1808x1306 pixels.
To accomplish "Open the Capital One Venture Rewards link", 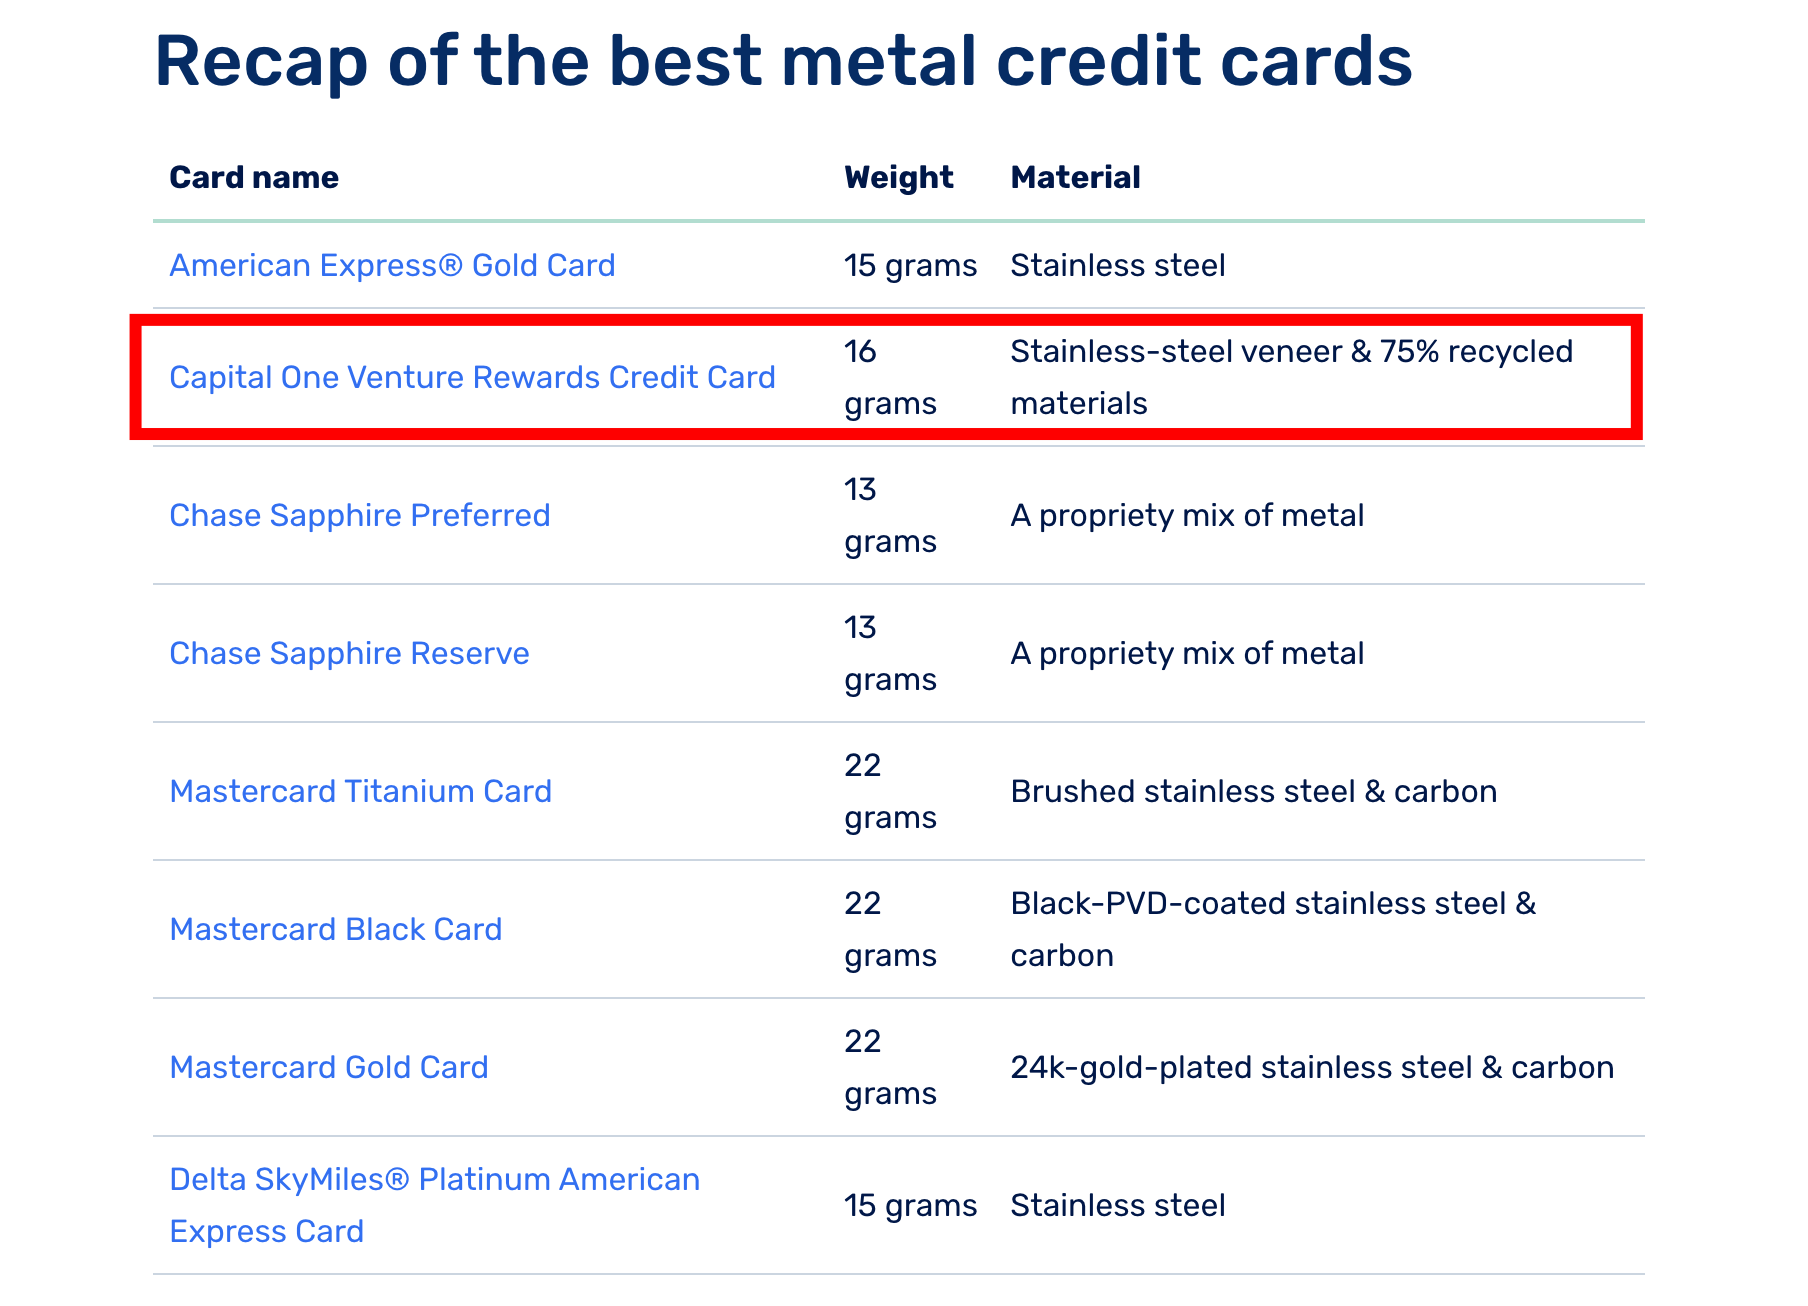I will point(472,377).
